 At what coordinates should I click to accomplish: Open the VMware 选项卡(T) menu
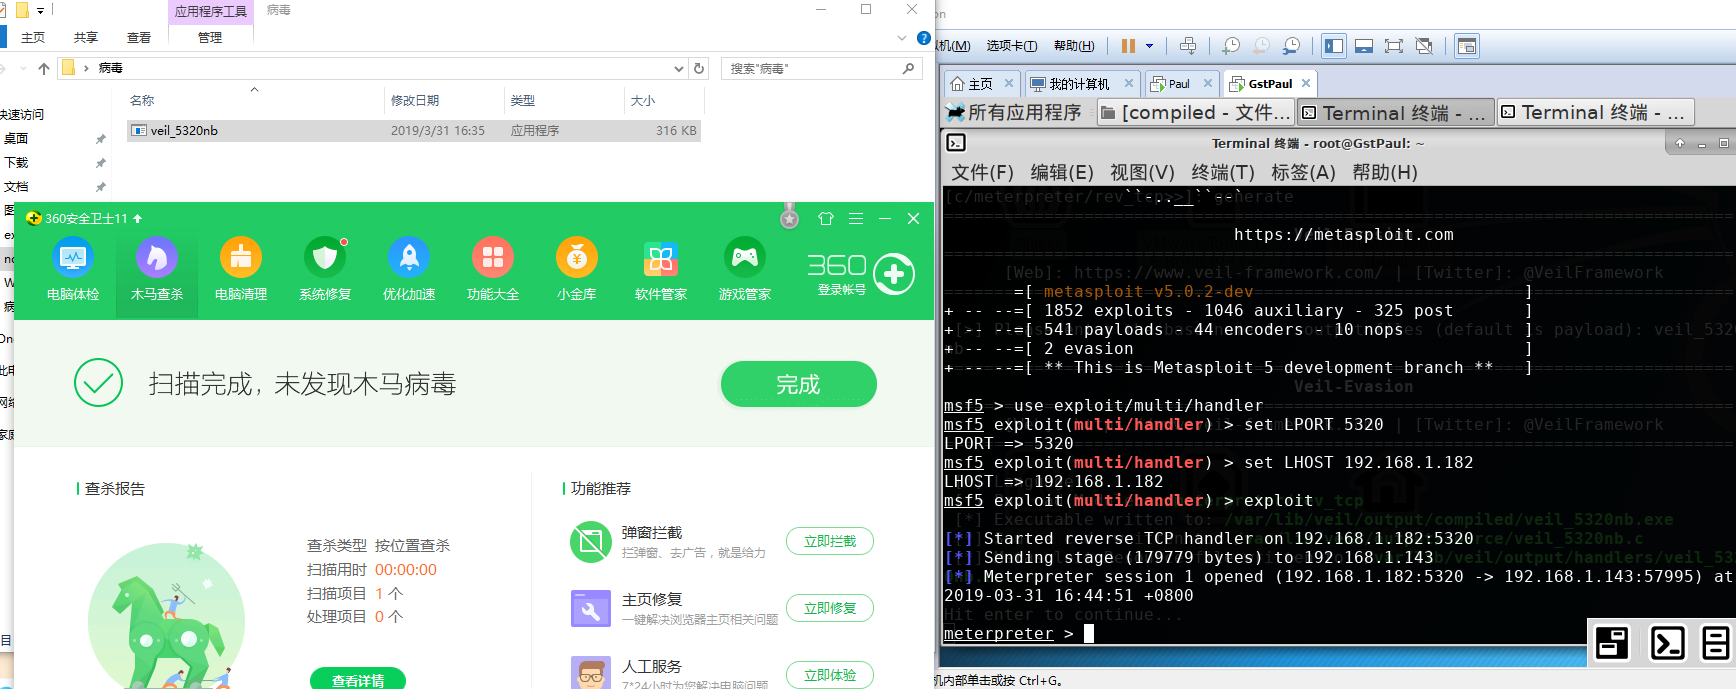coord(1011,46)
